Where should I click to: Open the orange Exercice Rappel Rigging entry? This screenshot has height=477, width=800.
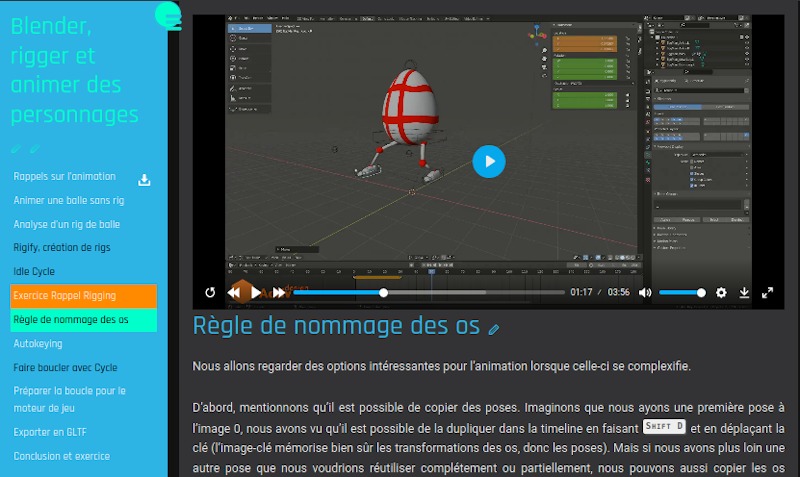click(x=84, y=296)
